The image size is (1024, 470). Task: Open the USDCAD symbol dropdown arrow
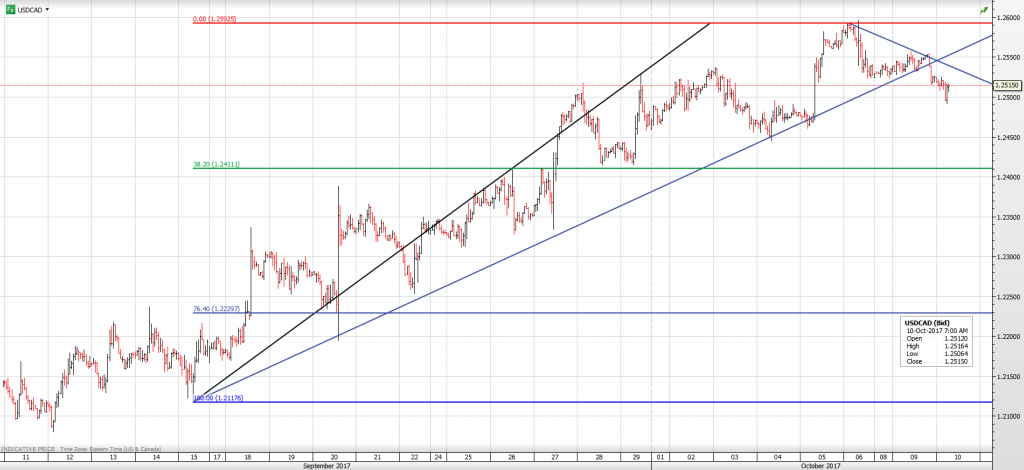[x=48, y=8]
